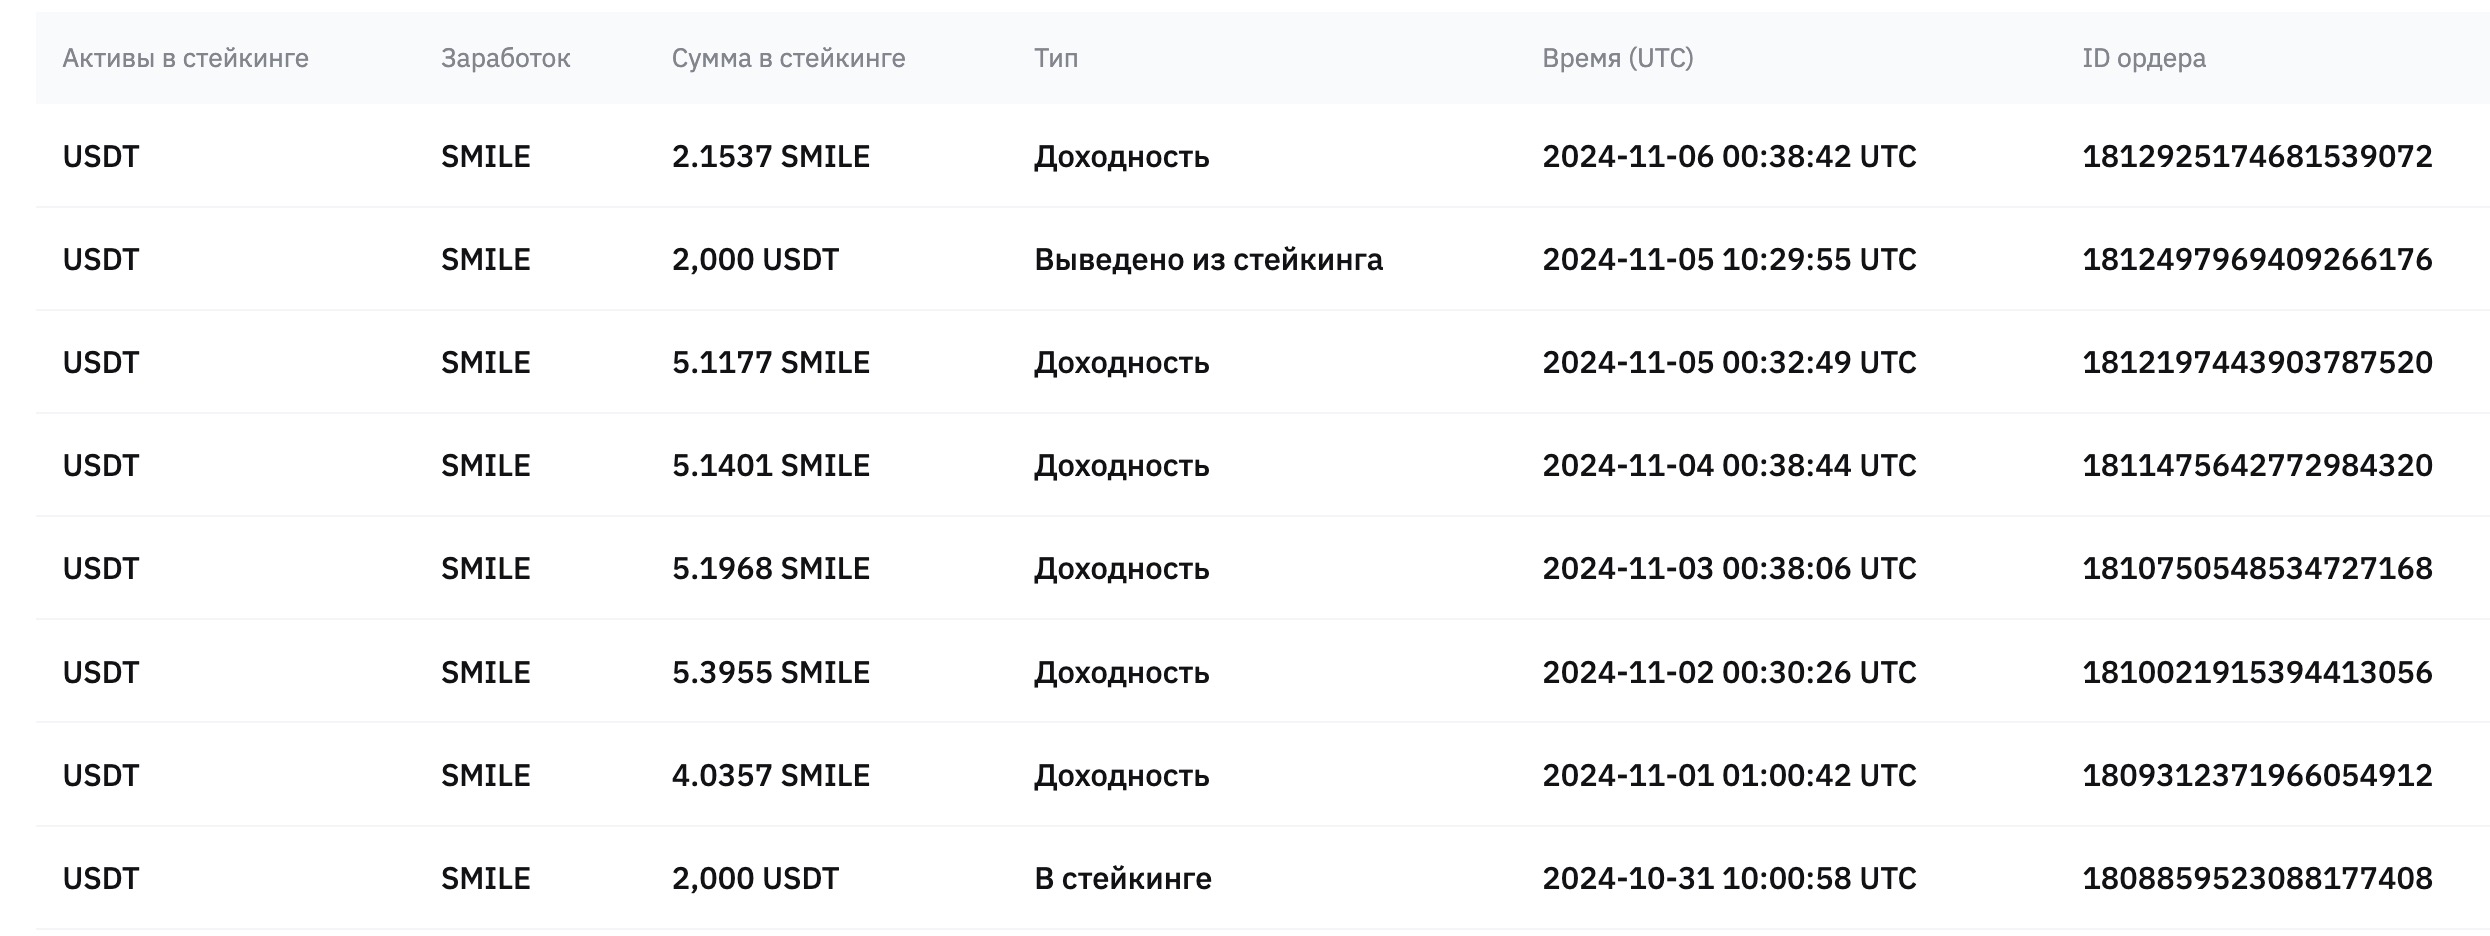Click the 'Активы в стейкинге' column header
This screenshot has width=2490, height=936.
pos(185,58)
